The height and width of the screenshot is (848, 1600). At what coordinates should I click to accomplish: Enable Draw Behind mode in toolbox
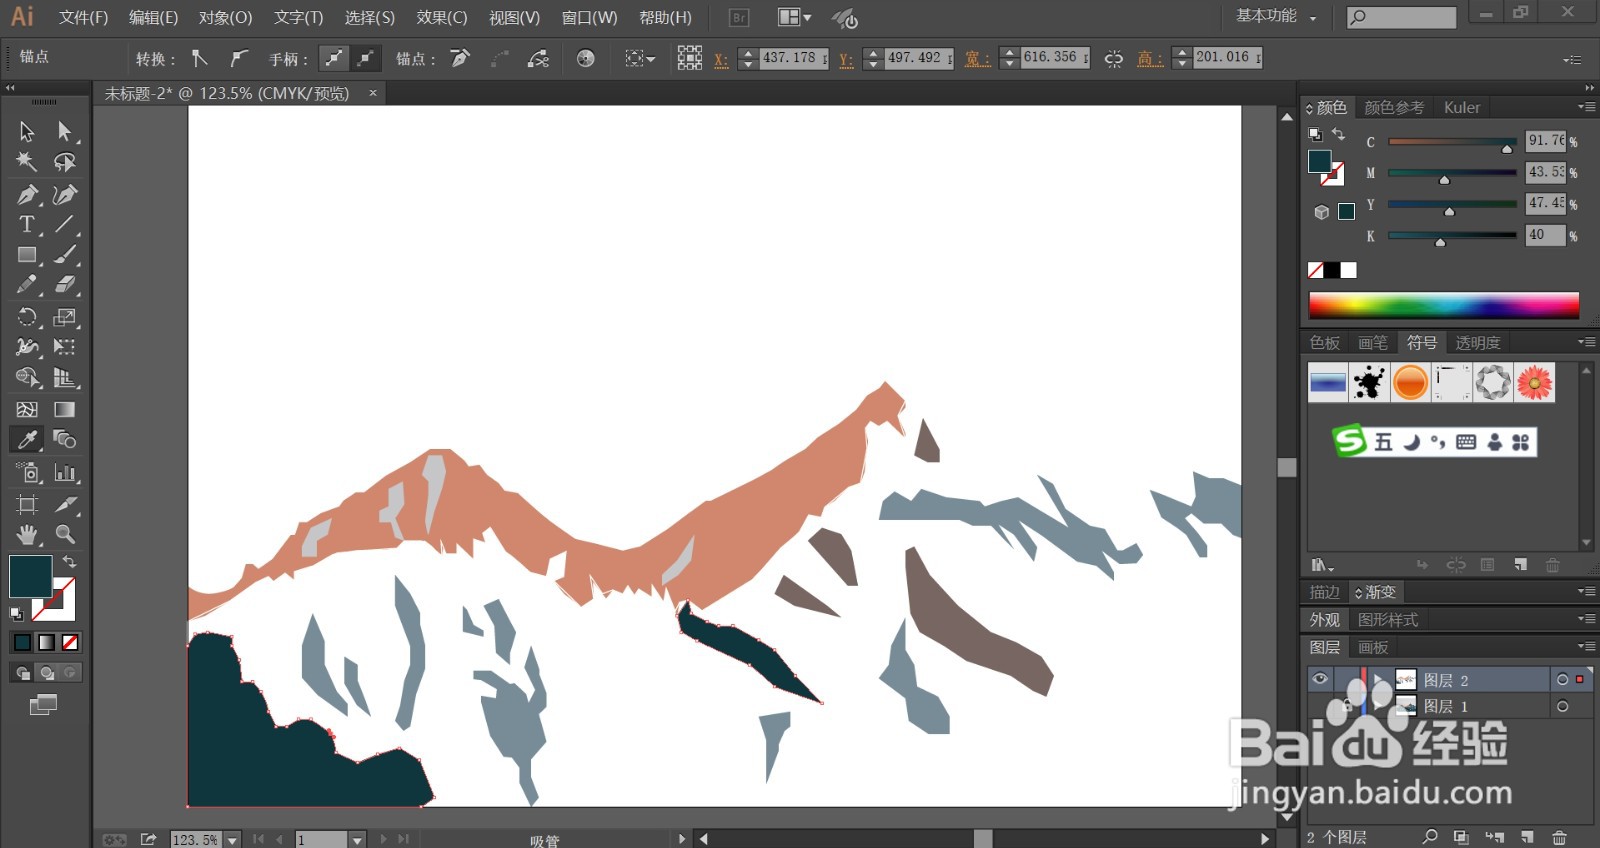point(46,673)
